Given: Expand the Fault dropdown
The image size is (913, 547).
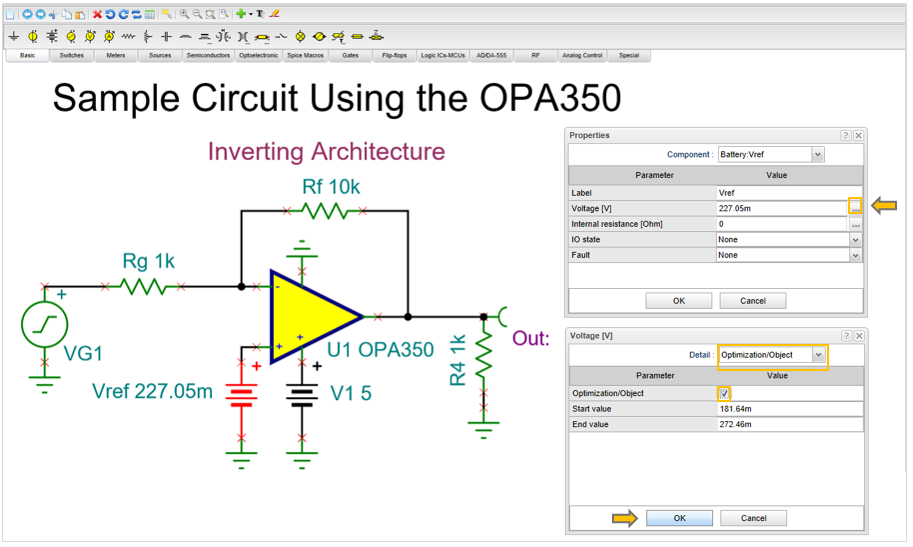Looking at the screenshot, I should point(855,256).
